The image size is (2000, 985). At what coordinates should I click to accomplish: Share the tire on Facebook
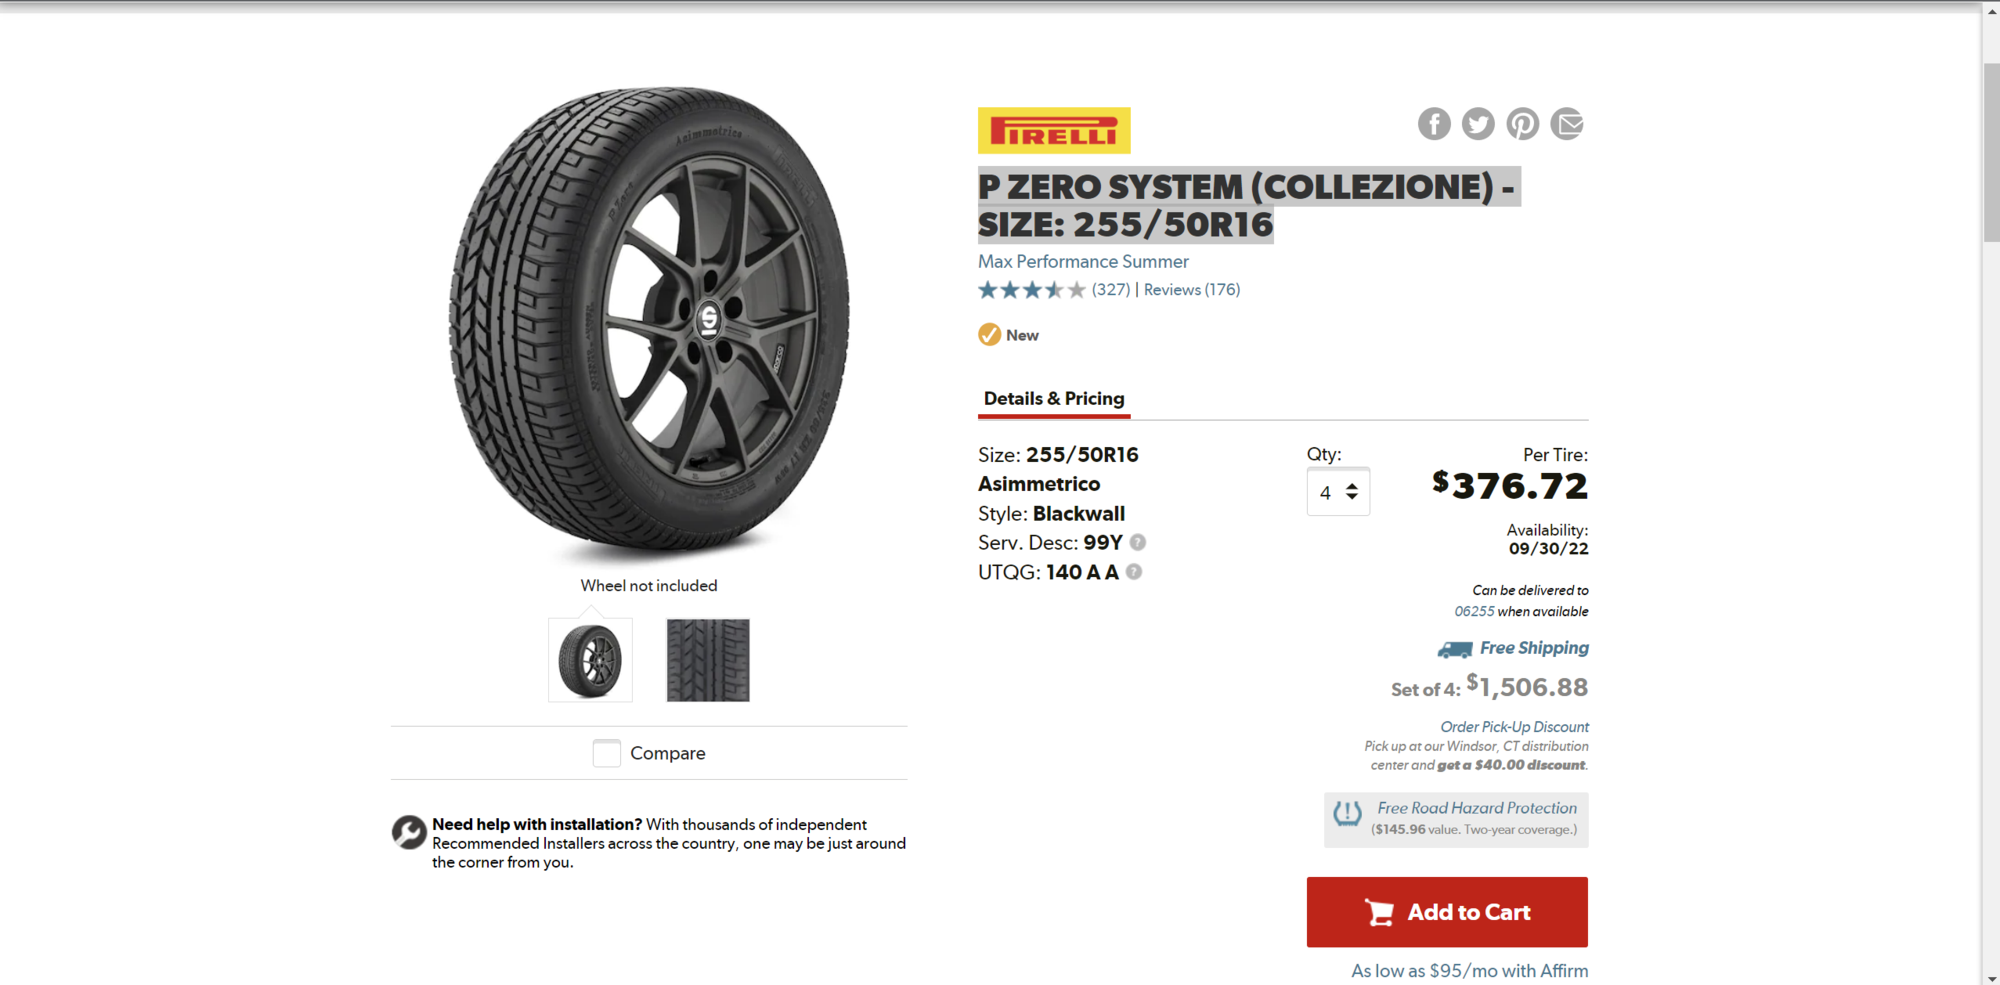pyautogui.click(x=1434, y=124)
